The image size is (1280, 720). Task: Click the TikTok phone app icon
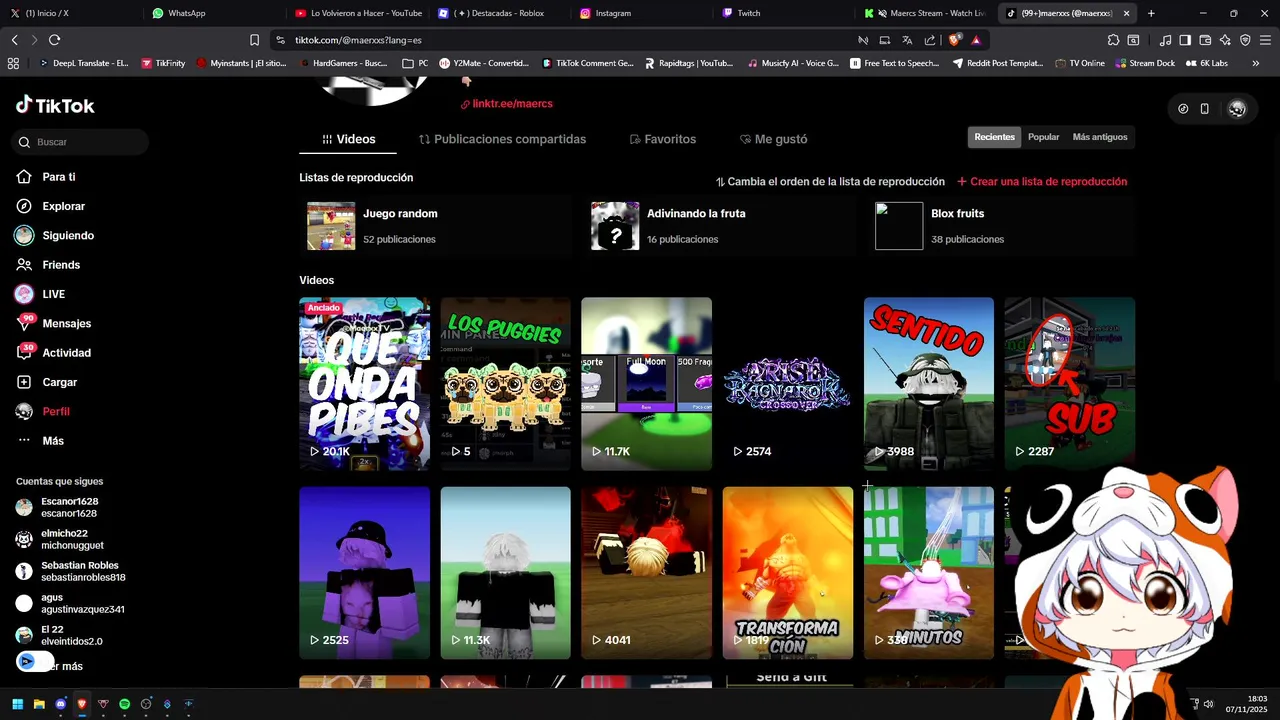coord(1204,109)
